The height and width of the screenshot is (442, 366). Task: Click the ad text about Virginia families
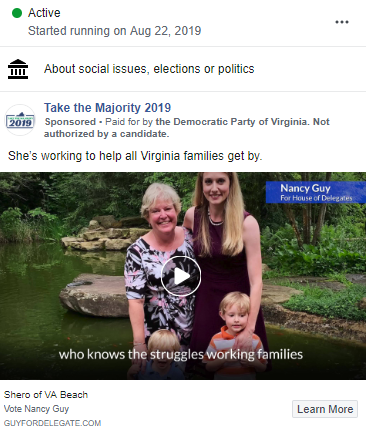[x=135, y=156]
